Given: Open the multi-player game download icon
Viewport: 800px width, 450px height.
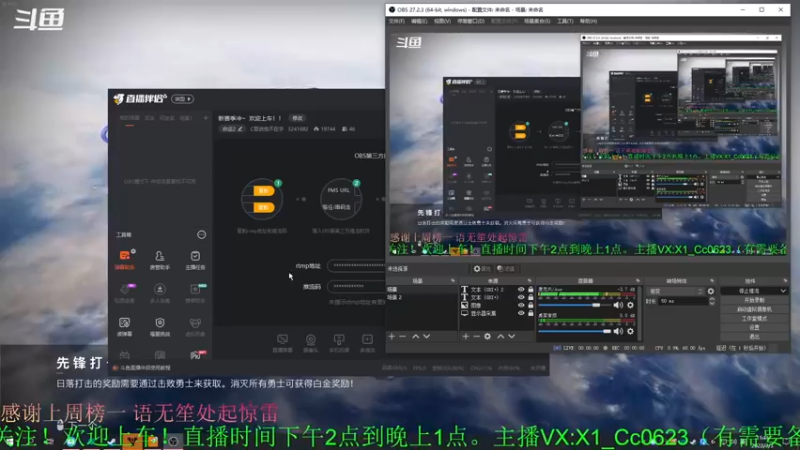Looking at the screenshot, I should [x=160, y=292].
